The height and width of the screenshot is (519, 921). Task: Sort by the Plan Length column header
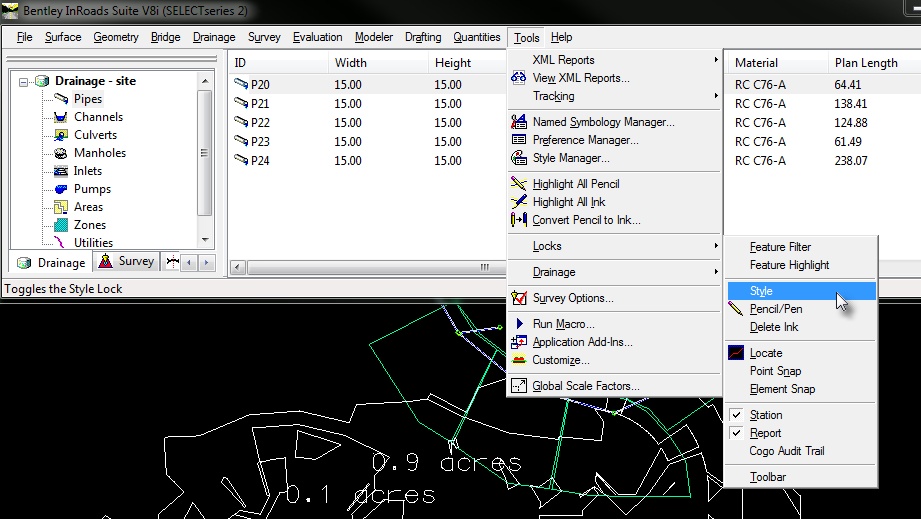coord(875,63)
